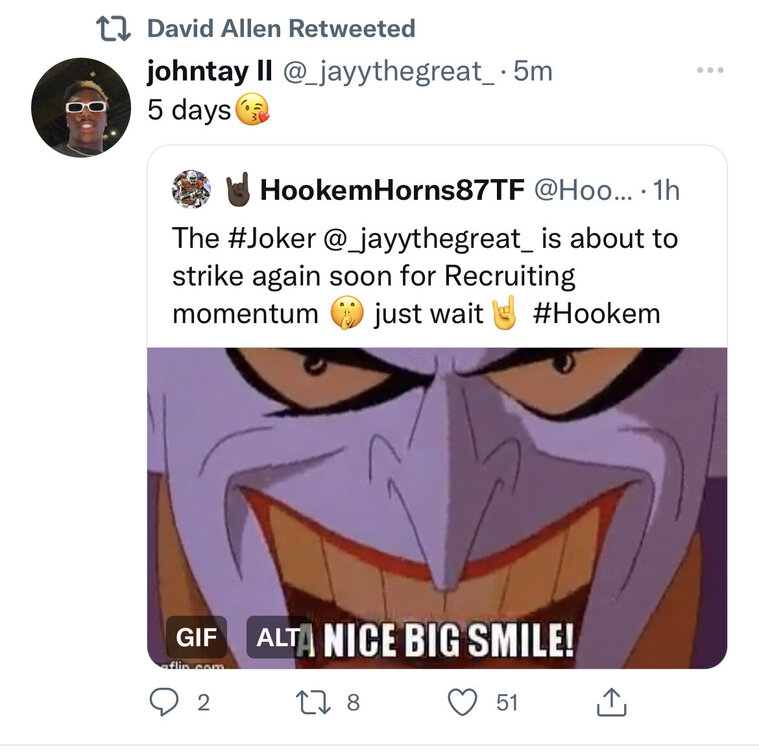
Task: Open the share options icon
Action: pyautogui.click(x=610, y=703)
